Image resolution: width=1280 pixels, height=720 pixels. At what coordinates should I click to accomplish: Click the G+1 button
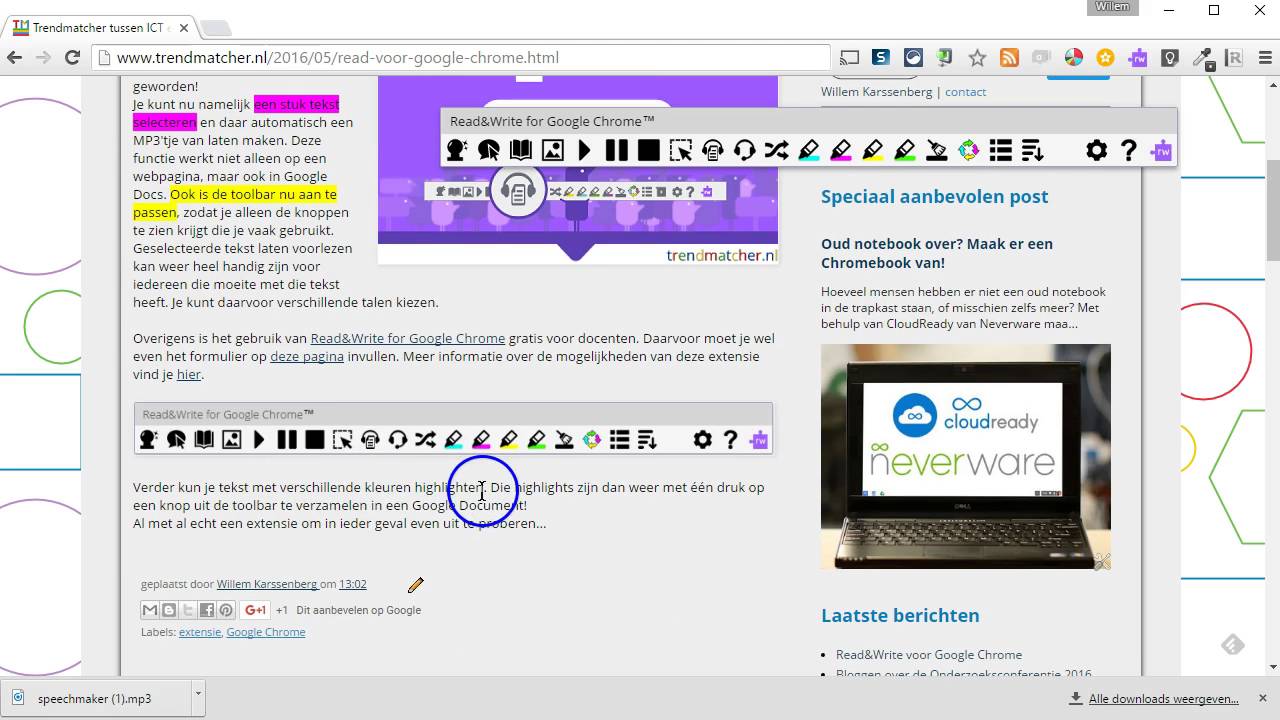(x=255, y=610)
